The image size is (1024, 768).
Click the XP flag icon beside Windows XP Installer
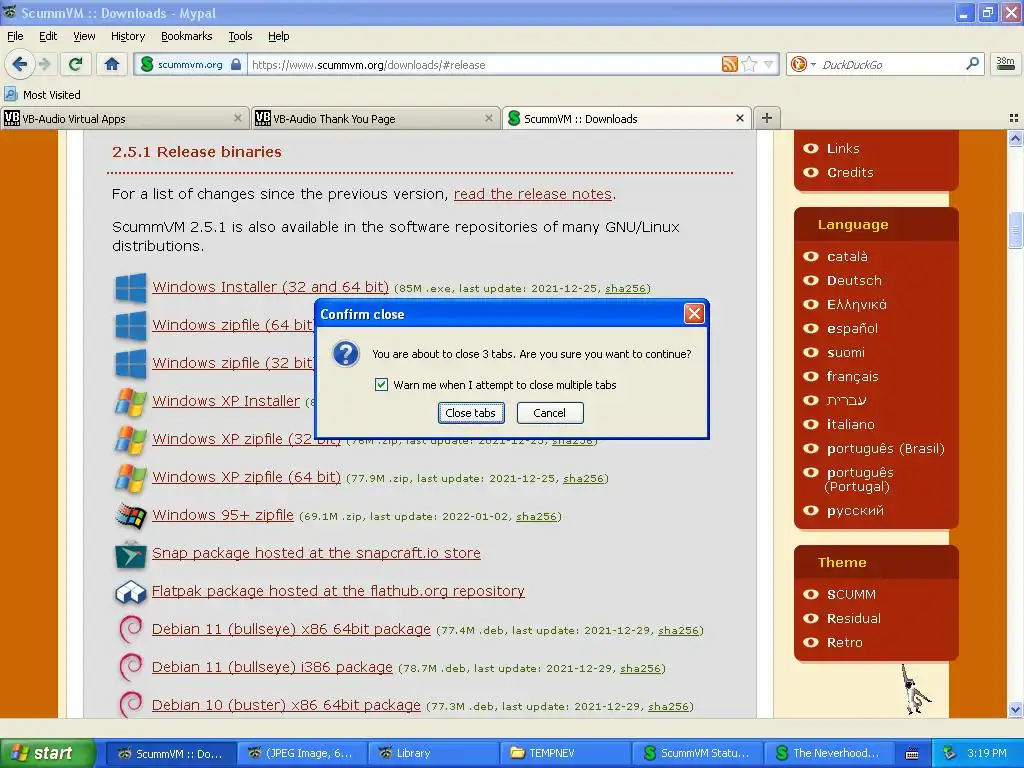click(x=131, y=402)
